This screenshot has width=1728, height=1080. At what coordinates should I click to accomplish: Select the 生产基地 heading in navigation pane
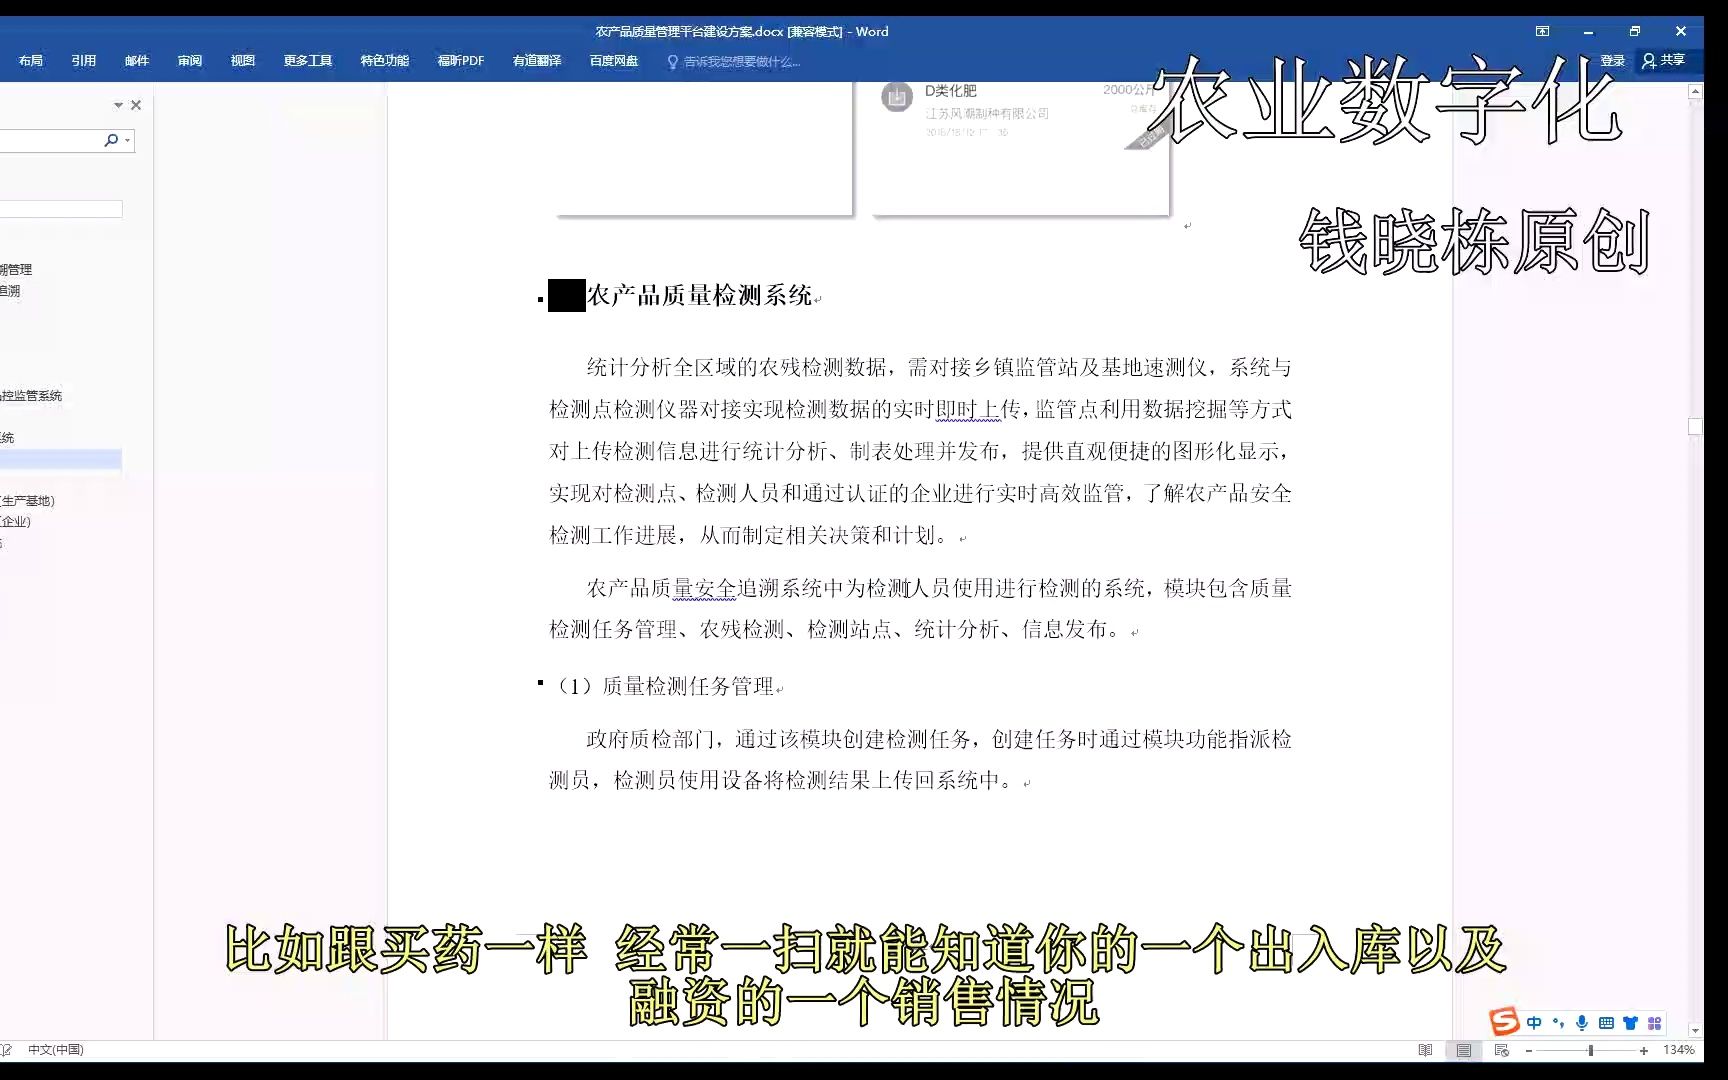tap(27, 501)
